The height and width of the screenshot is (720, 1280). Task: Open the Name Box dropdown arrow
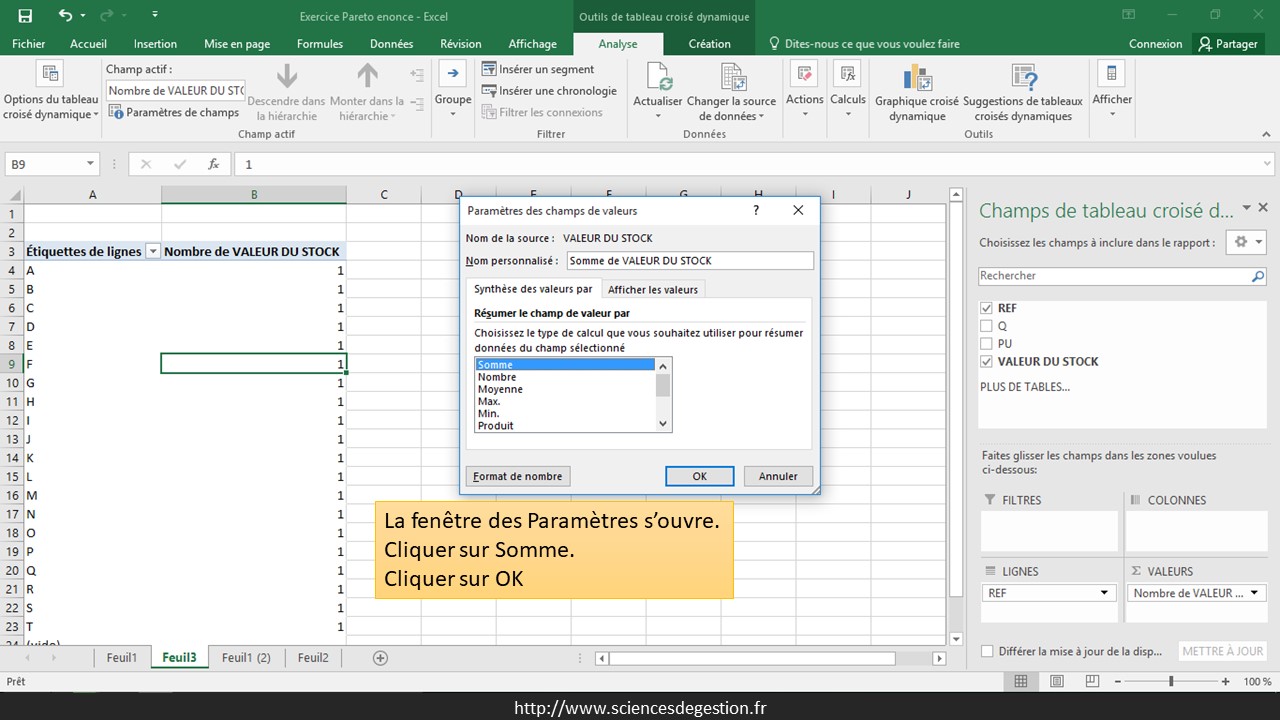point(90,164)
